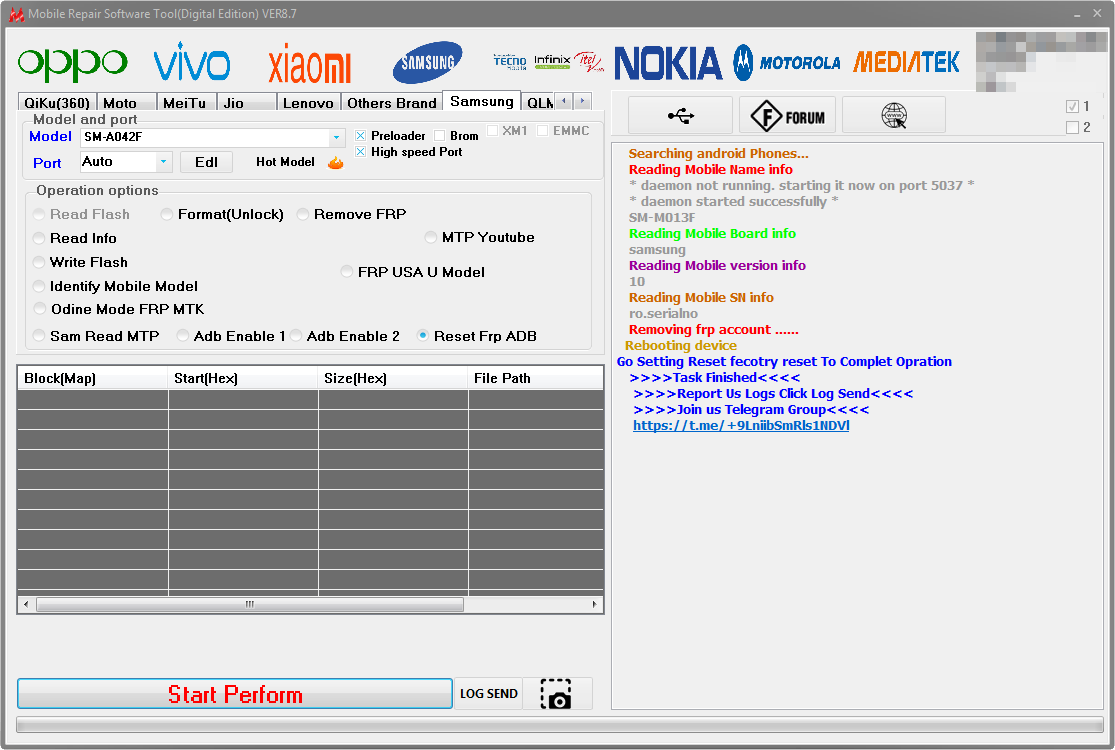
Task: Toggle the Preloader checkbox
Action: (360, 136)
